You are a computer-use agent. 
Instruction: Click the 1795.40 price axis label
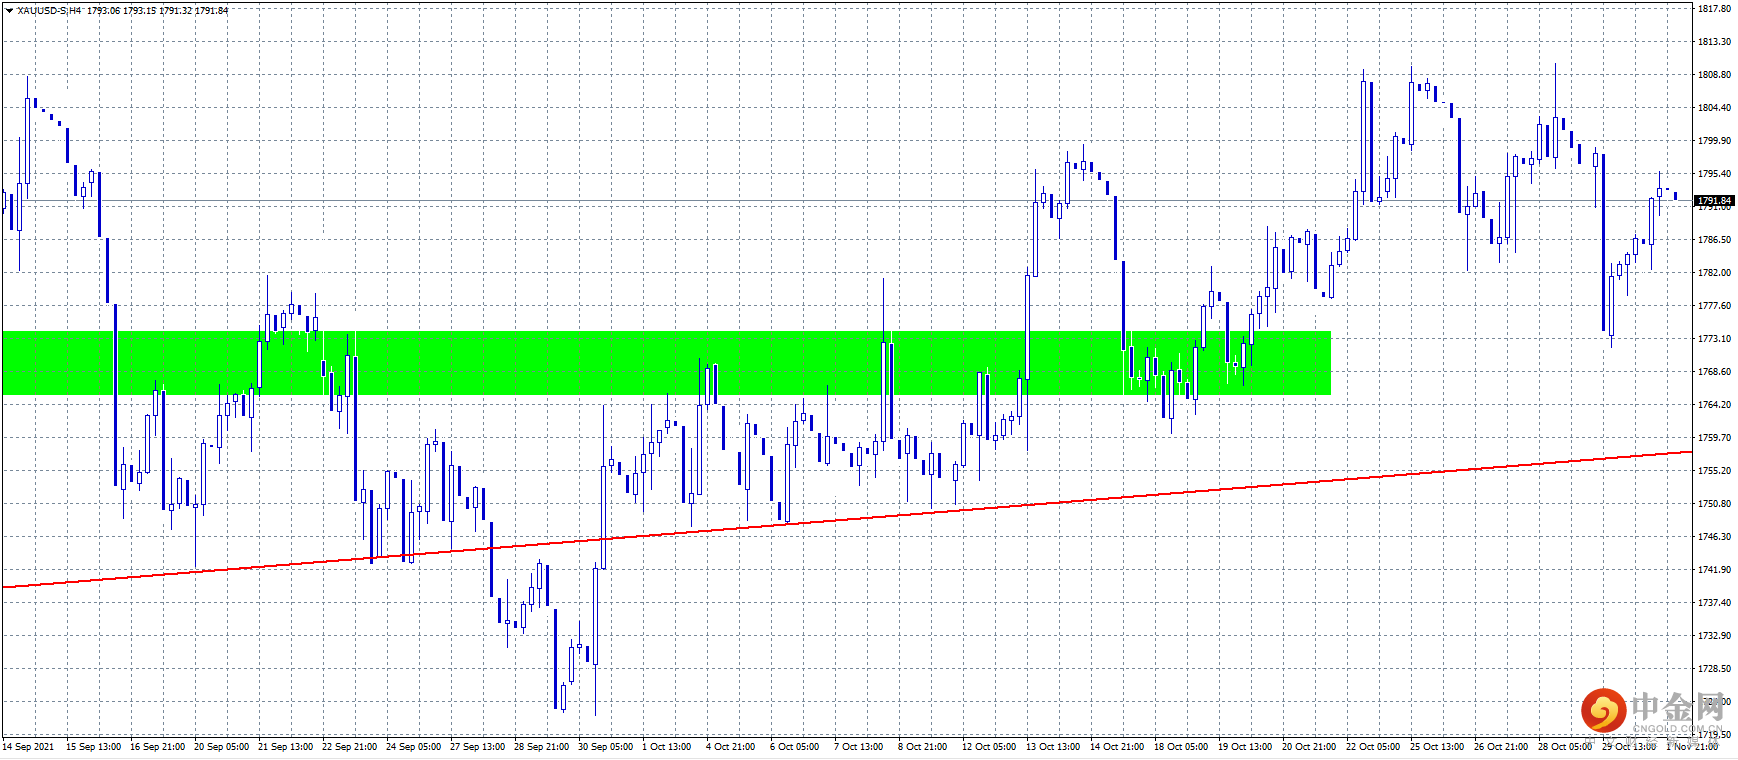coord(1714,174)
